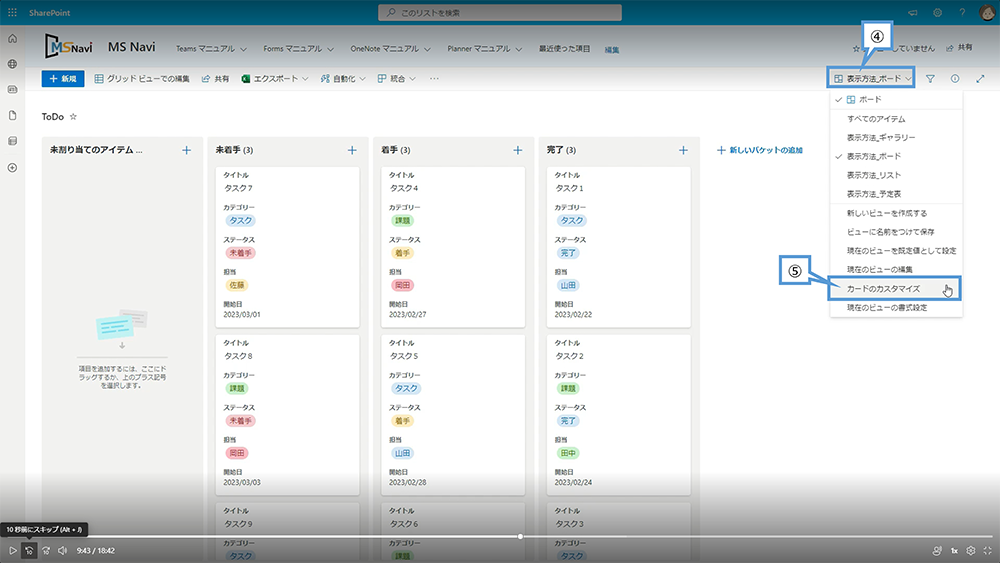1000x563 pixels.
Task: Add item to 着手 bucket with plus
Action: (x=518, y=150)
